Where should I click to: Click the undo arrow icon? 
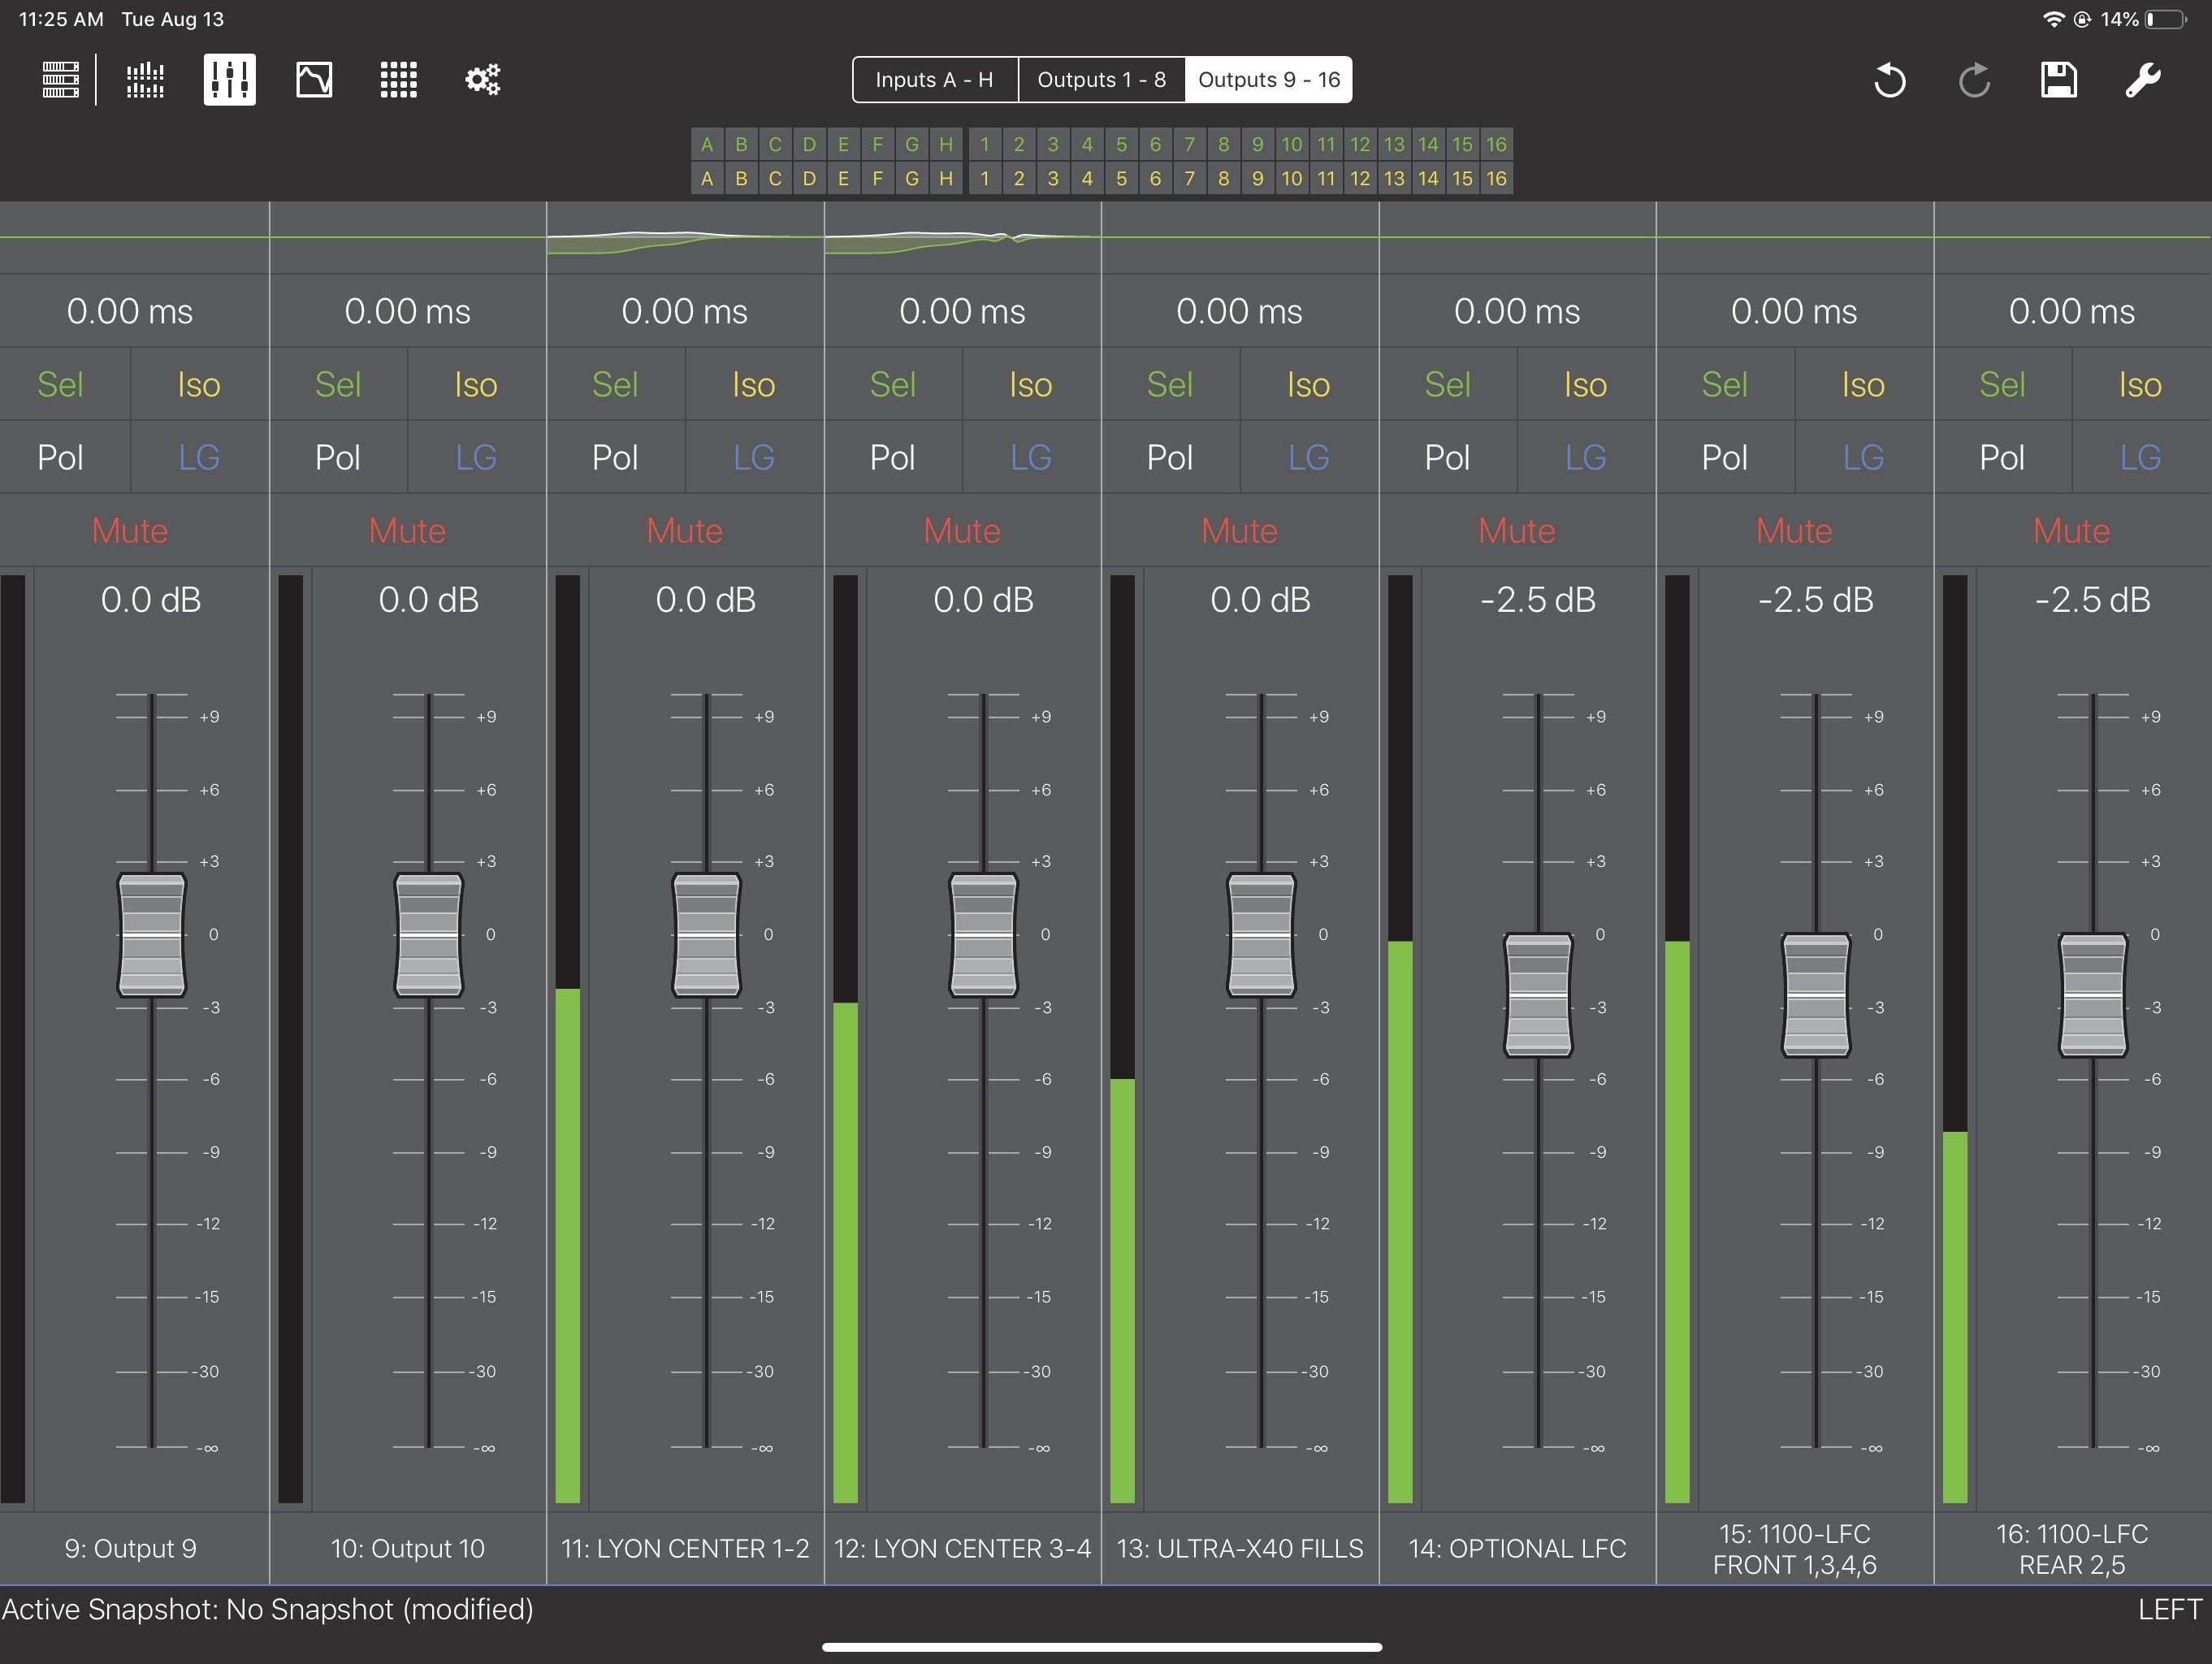tap(1889, 80)
